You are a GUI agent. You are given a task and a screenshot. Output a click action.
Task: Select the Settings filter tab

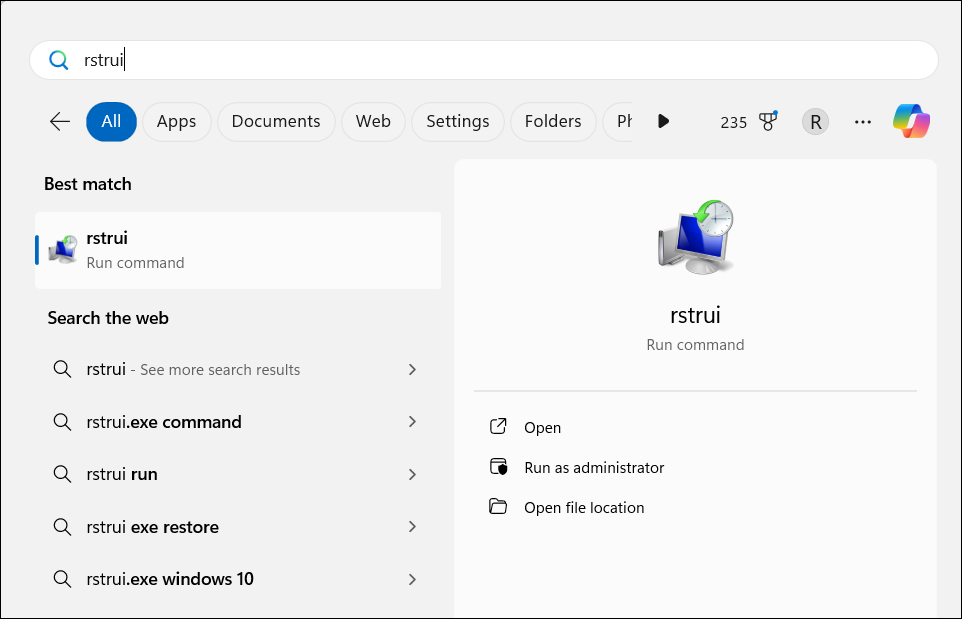pos(457,121)
